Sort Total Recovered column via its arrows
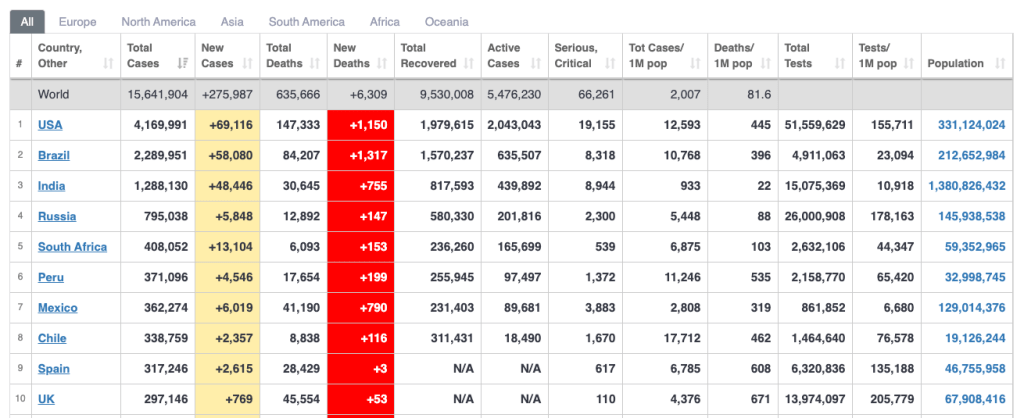 467,64
